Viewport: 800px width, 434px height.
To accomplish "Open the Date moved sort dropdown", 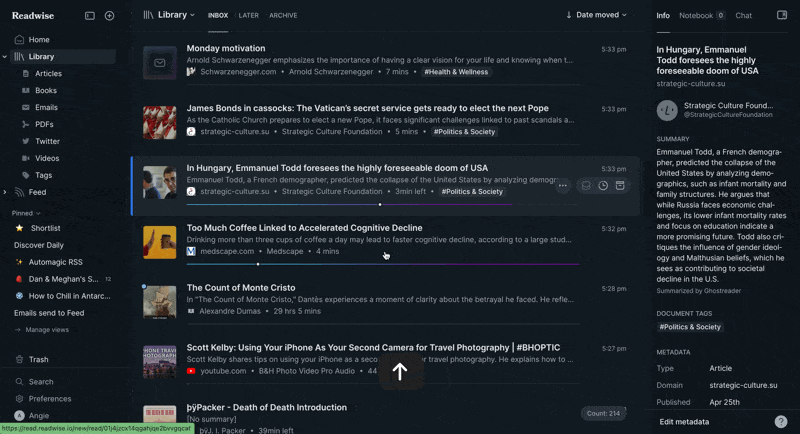I will [x=596, y=15].
